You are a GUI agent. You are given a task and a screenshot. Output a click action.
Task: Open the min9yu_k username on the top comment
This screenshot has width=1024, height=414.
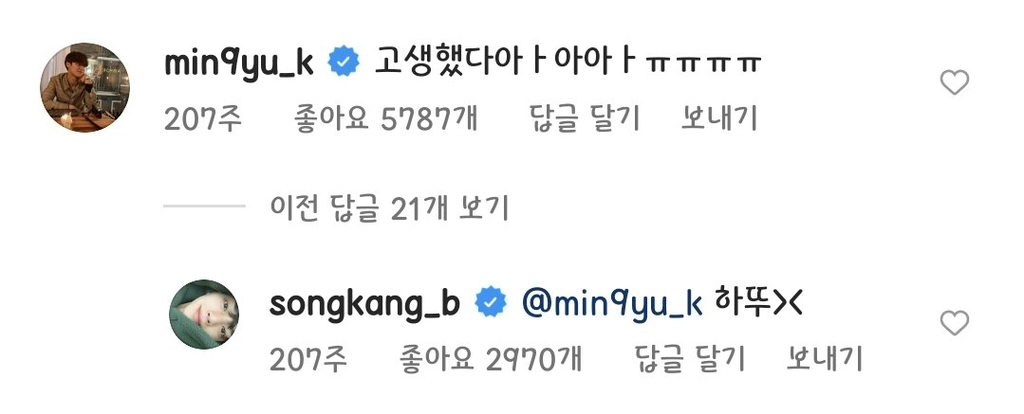pos(239,65)
